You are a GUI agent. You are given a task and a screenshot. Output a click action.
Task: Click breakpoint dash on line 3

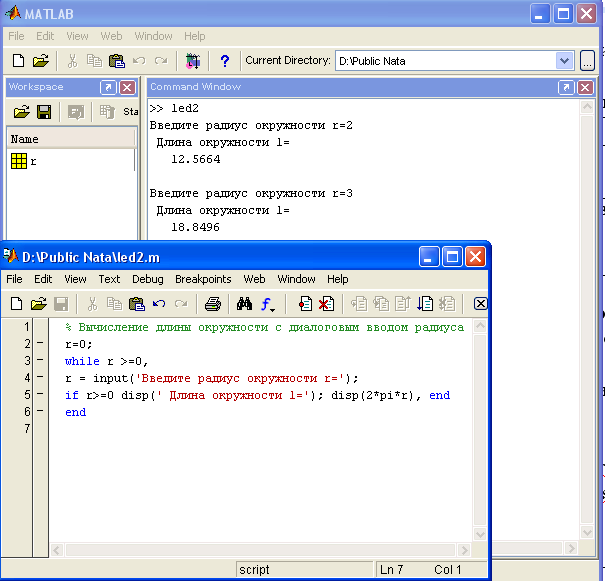(40, 360)
